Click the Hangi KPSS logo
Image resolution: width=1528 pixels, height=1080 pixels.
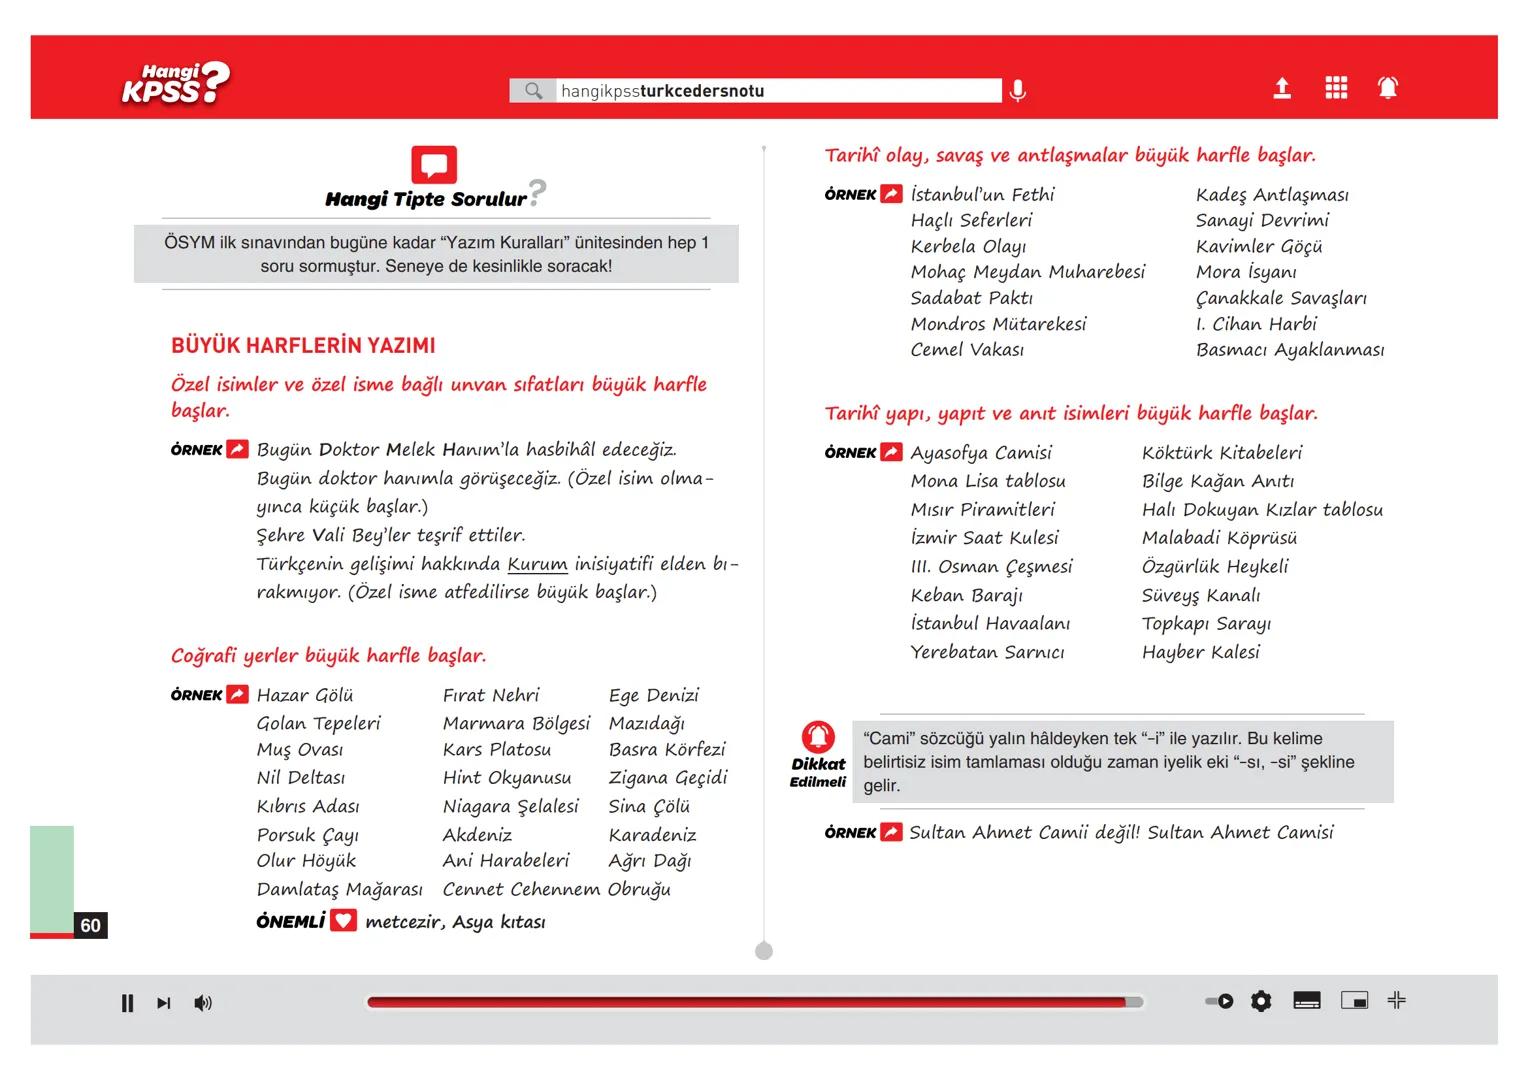pyautogui.click(x=176, y=83)
